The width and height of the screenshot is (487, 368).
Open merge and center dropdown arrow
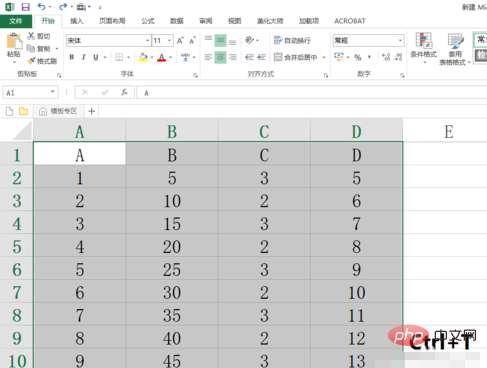click(x=324, y=57)
